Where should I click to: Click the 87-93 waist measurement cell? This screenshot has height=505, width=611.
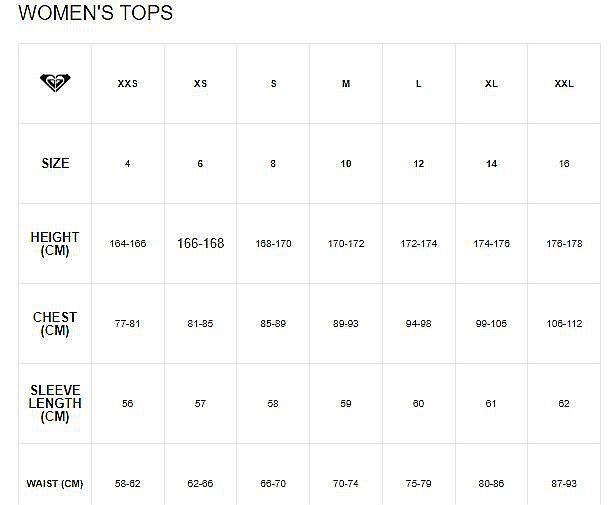[x=564, y=484]
